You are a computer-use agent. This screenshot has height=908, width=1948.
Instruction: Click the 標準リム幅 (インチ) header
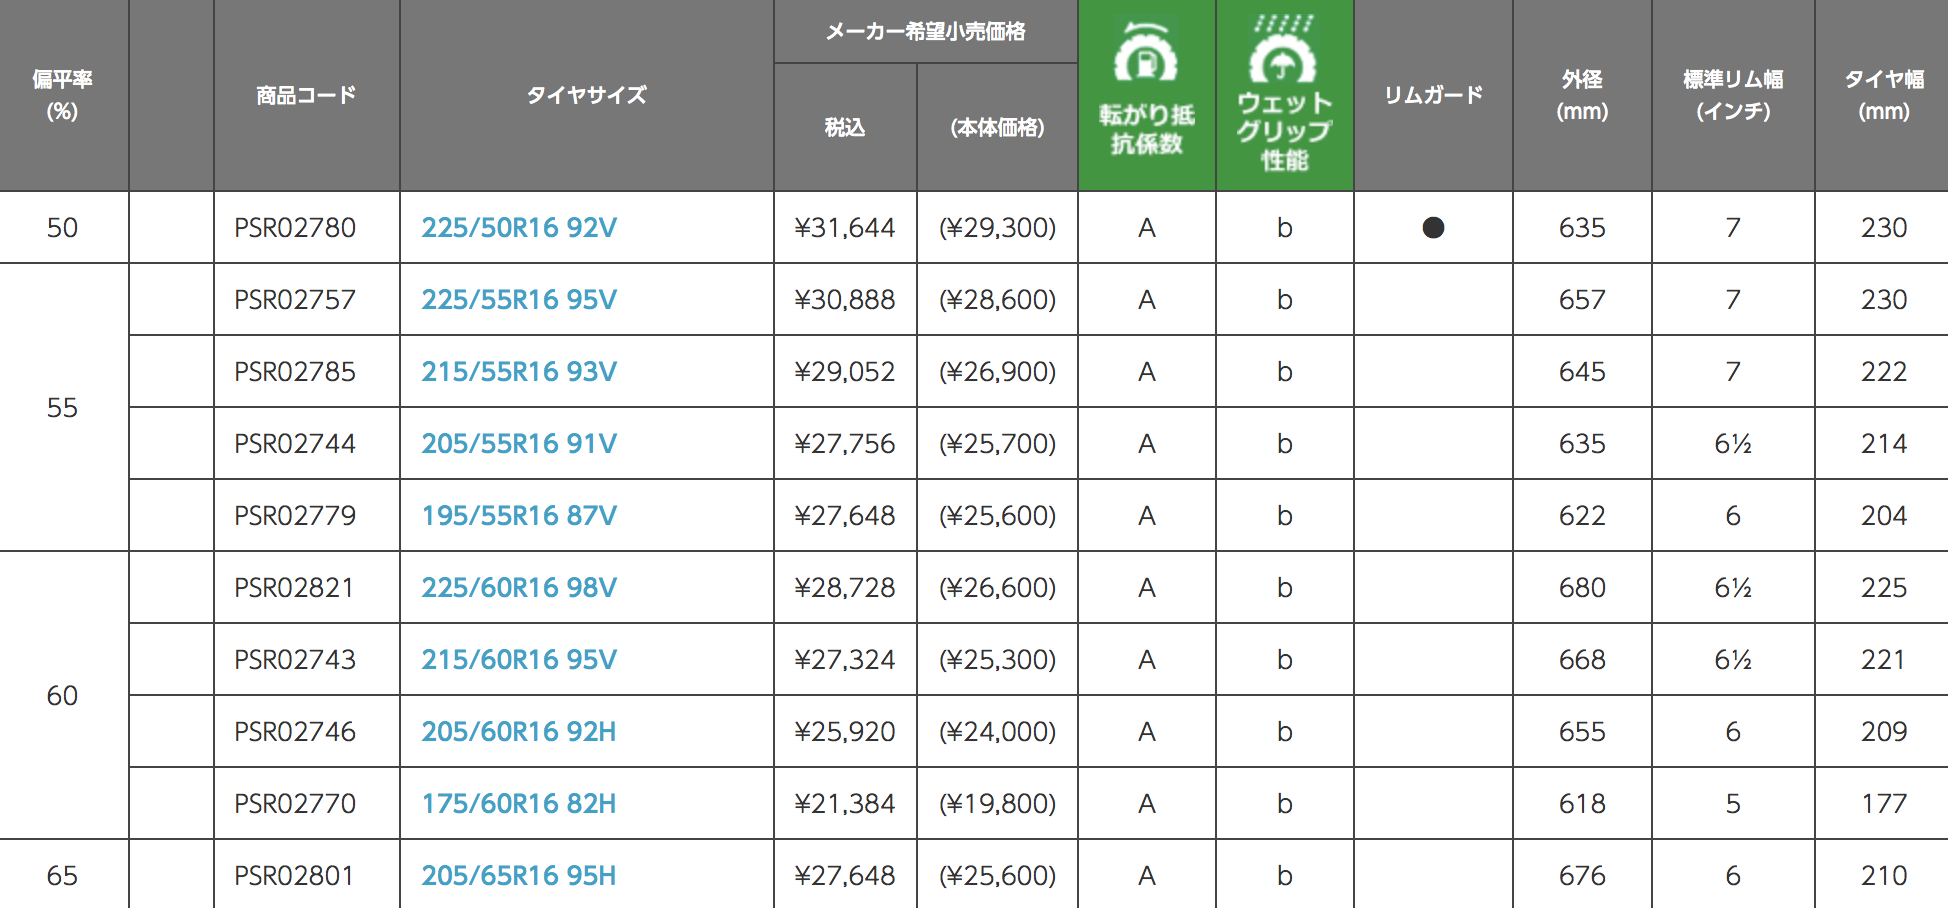point(1733,95)
